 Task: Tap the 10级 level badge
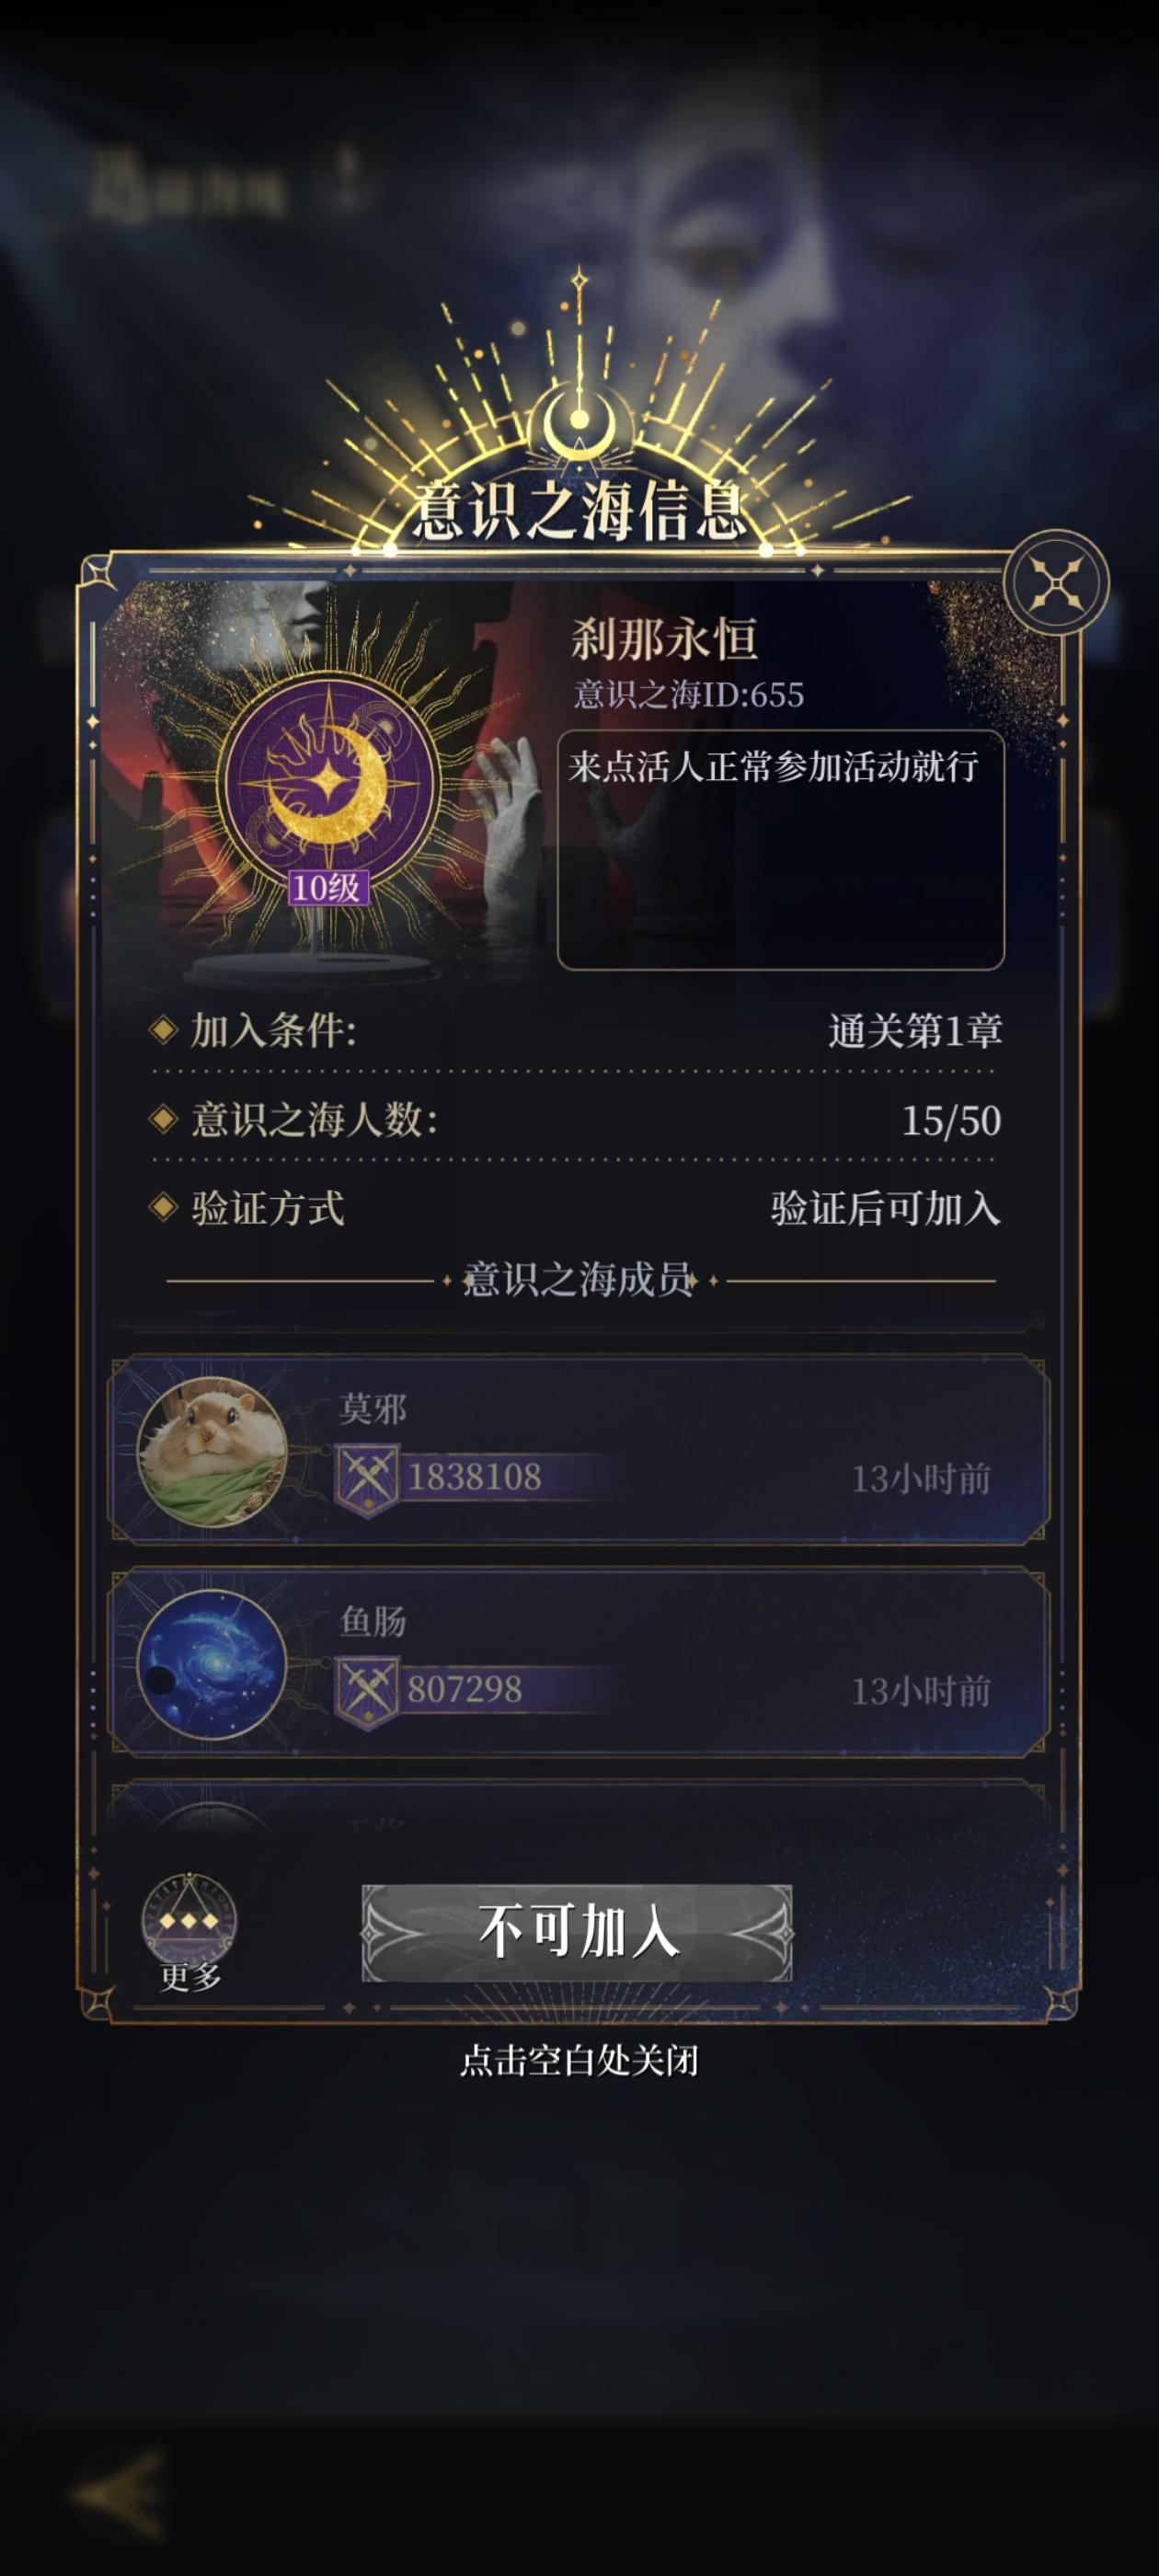coord(327,887)
